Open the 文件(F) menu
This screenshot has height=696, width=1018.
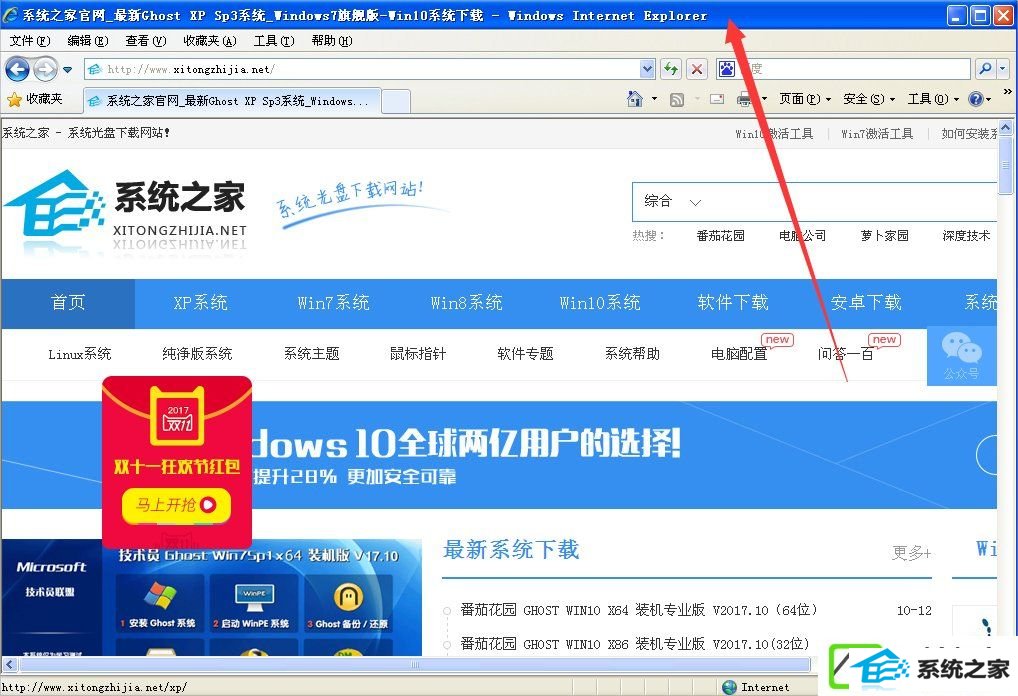tap(30, 41)
